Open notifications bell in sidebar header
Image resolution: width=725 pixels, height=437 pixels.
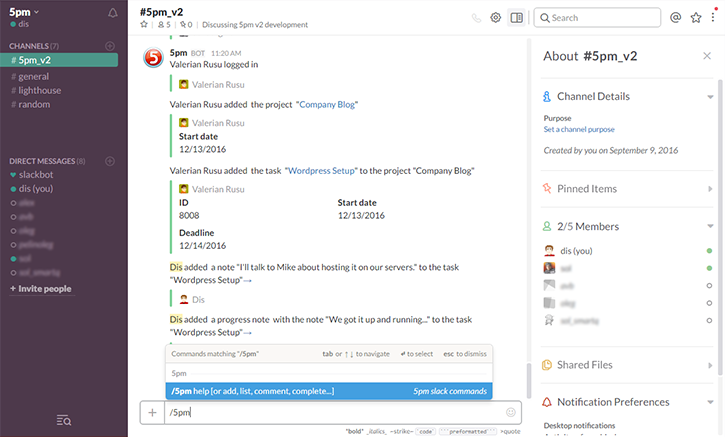click(x=113, y=13)
